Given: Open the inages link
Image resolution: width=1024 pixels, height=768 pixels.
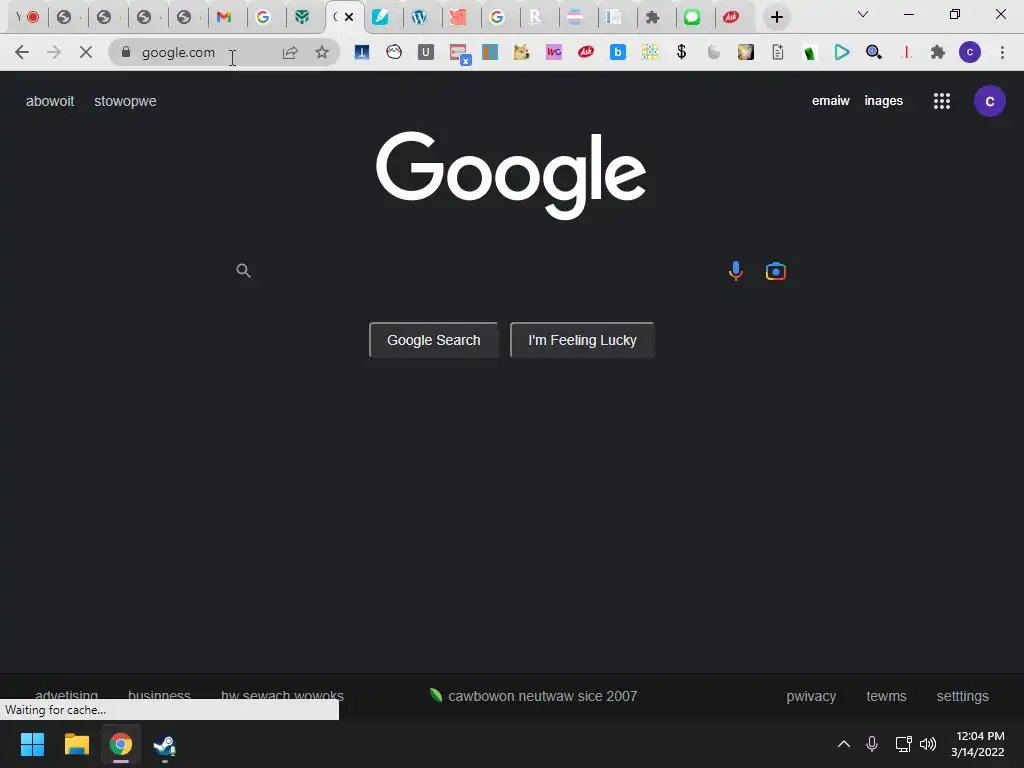Looking at the screenshot, I should click(x=884, y=101).
